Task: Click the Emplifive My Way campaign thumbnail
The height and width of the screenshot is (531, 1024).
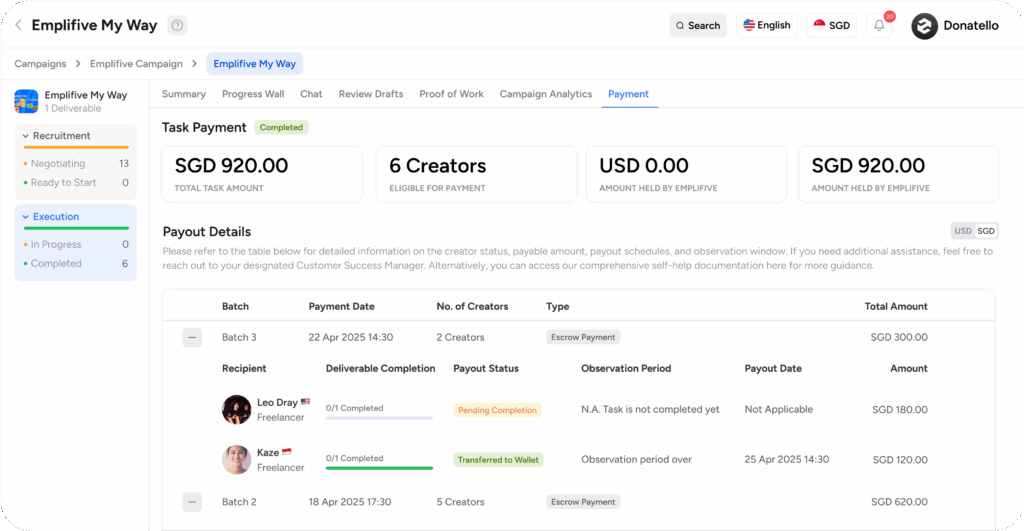Action: click(x=26, y=101)
